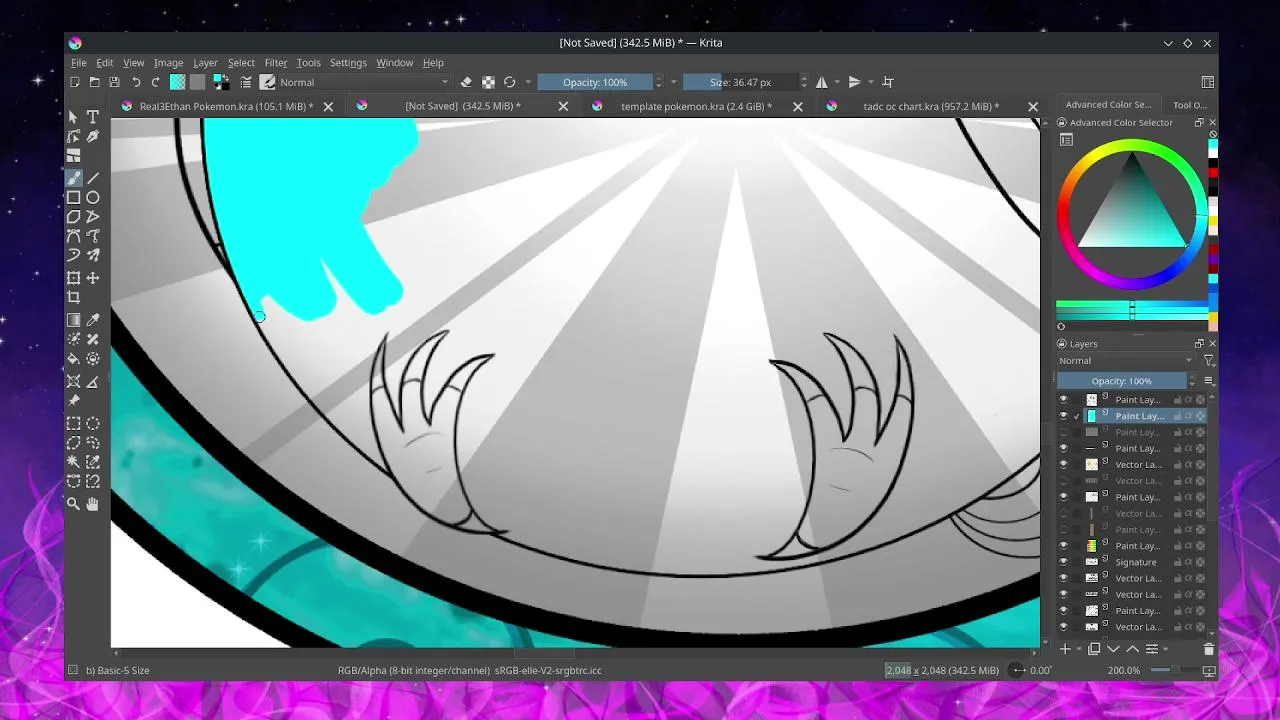
Task: Select the Crop tool
Action: pos(73,298)
